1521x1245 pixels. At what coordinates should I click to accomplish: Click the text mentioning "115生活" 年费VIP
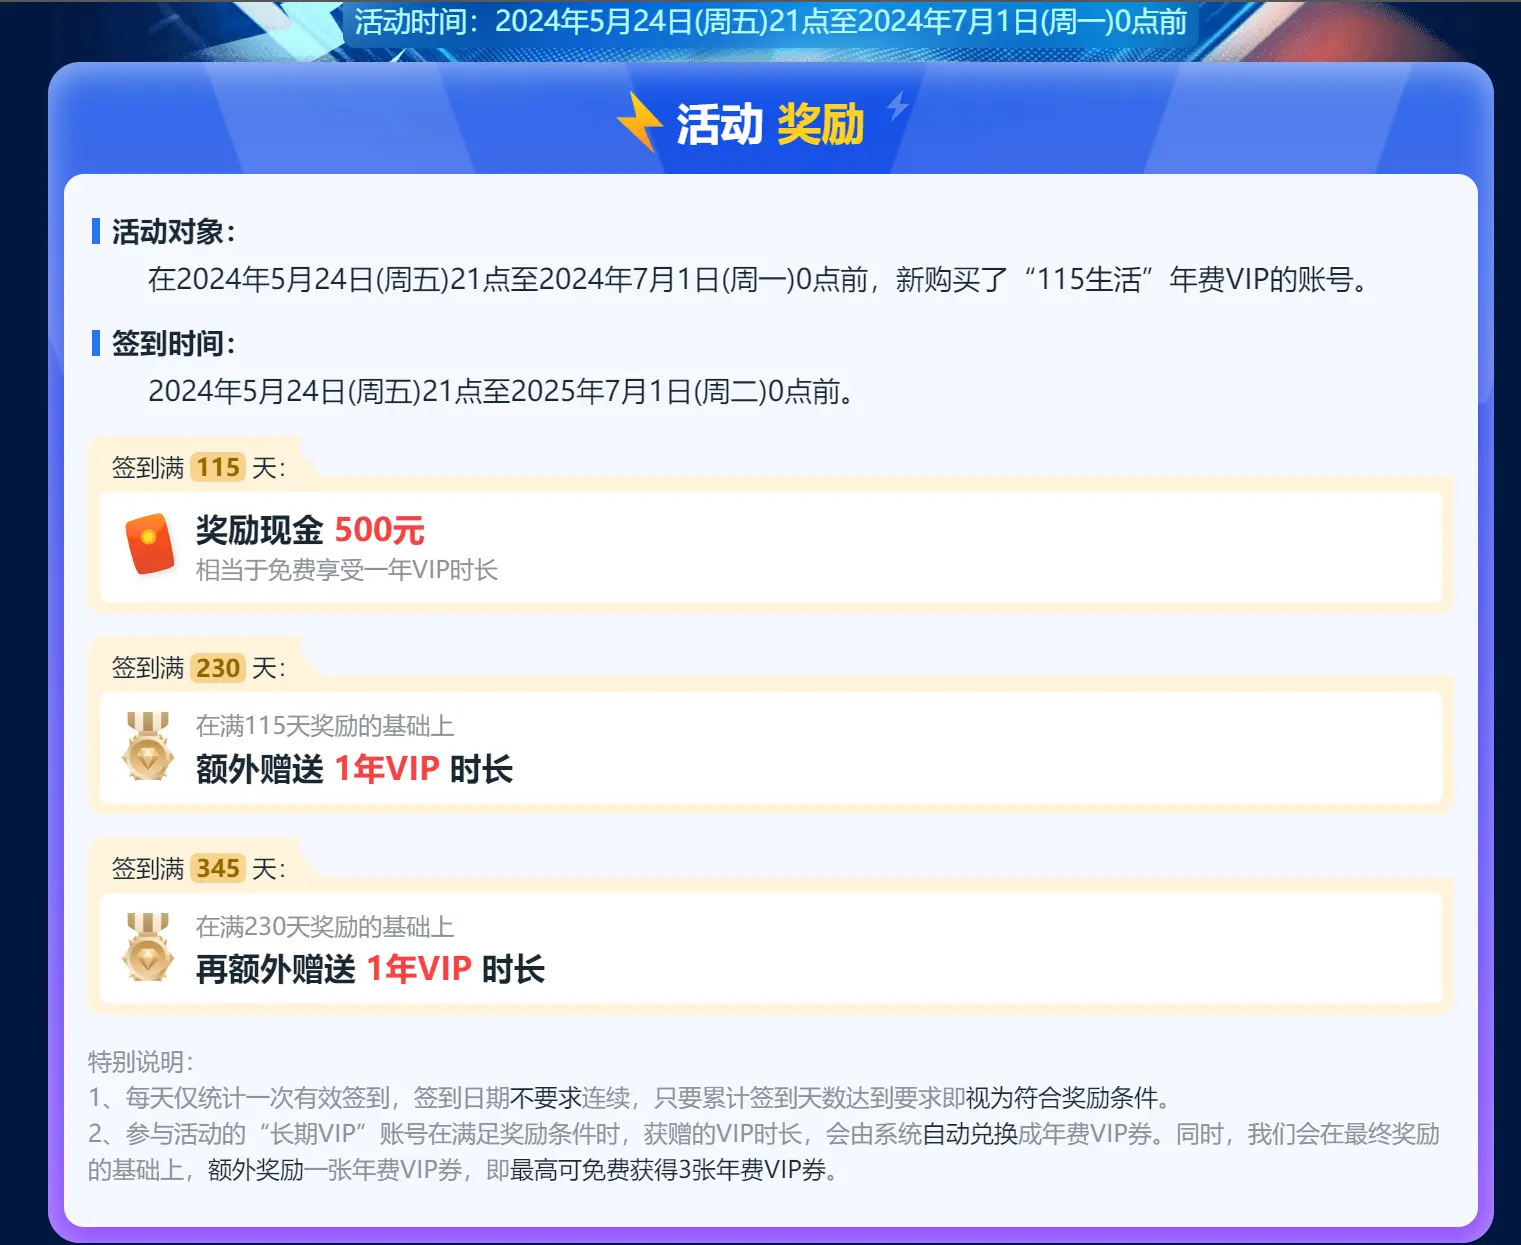pos(758,279)
